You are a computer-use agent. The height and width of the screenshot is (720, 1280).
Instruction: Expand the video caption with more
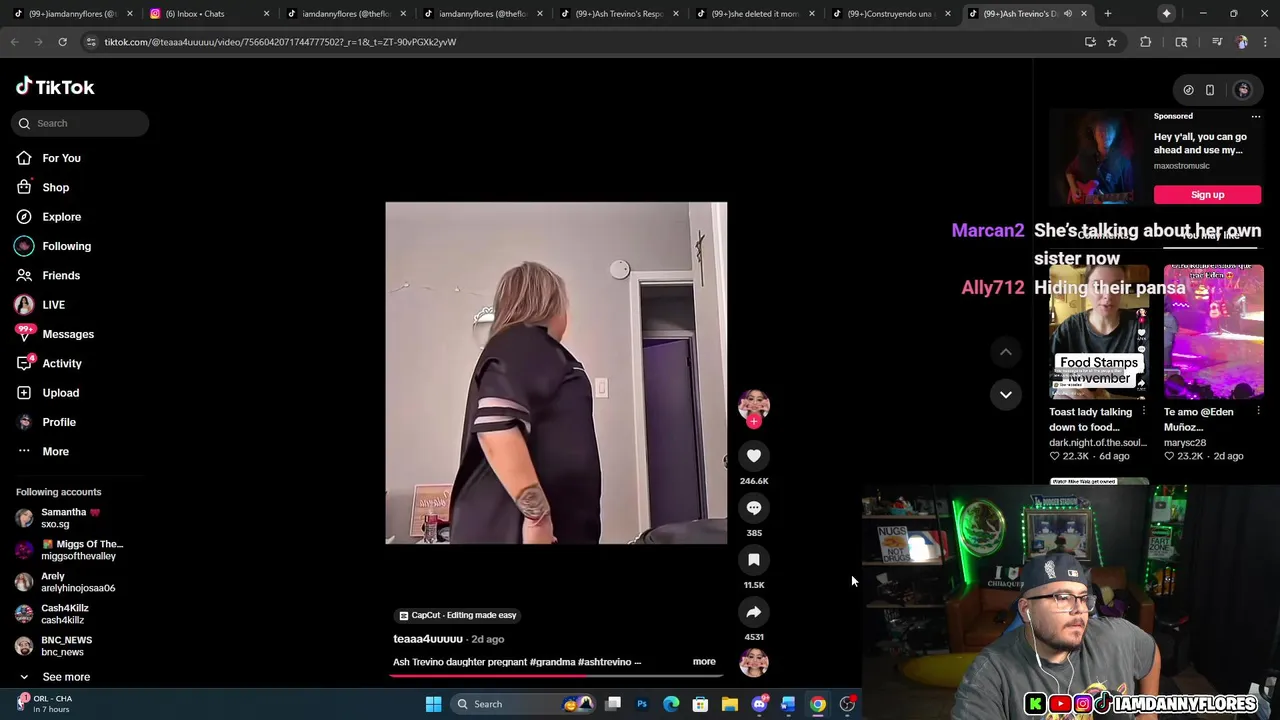click(x=704, y=661)
